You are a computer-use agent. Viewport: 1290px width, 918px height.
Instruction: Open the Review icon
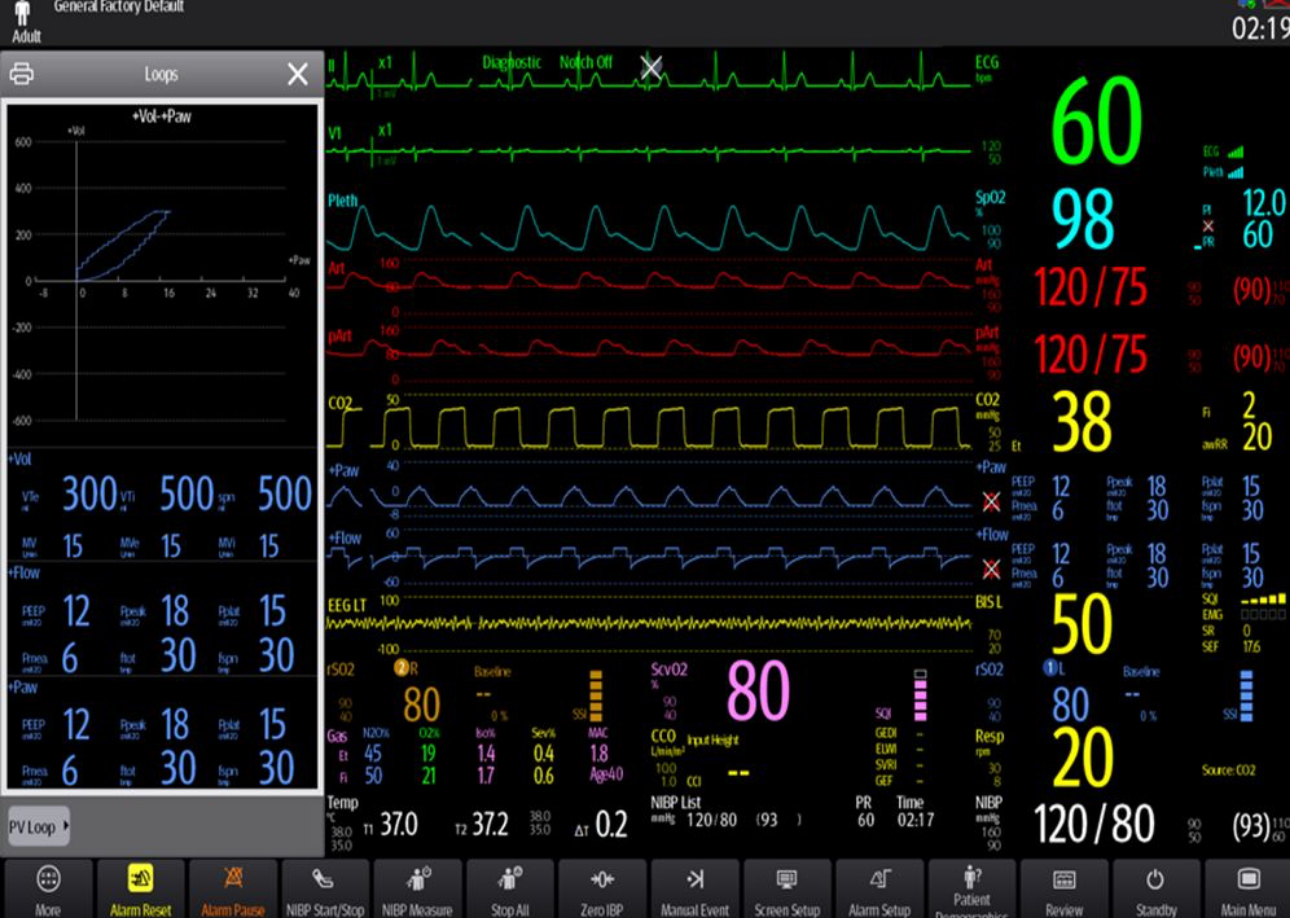coord(1064,887)
